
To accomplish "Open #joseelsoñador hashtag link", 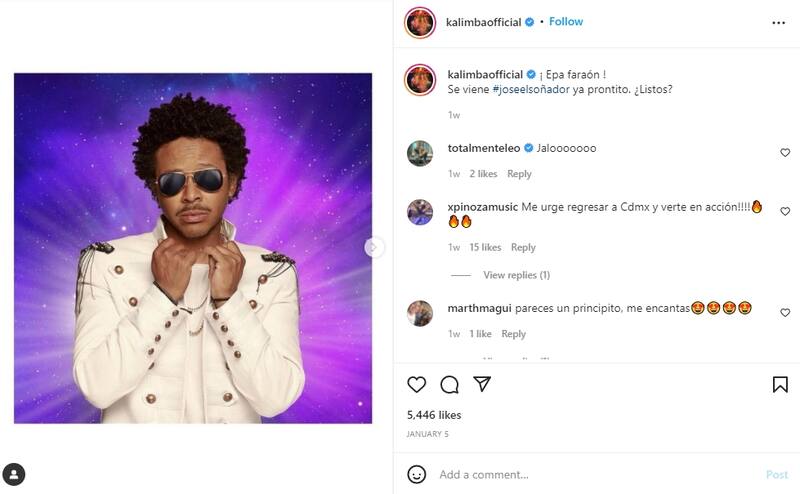I will tap(531, 89).
